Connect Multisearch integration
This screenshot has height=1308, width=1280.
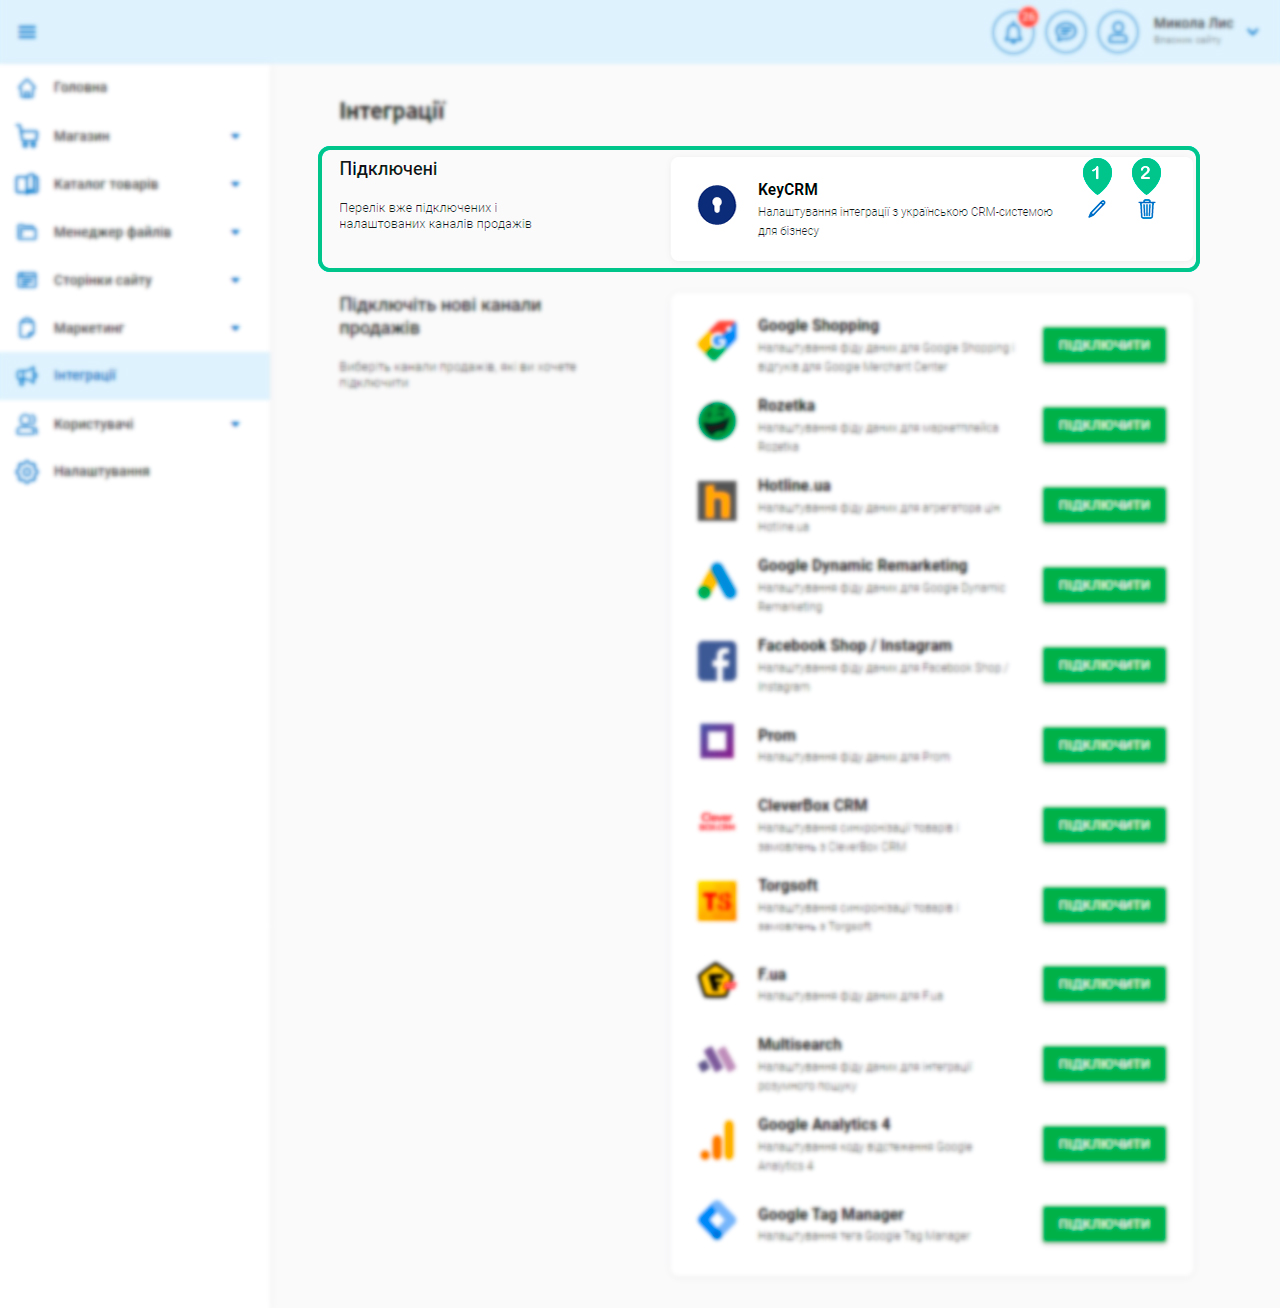point(1104,1064)
